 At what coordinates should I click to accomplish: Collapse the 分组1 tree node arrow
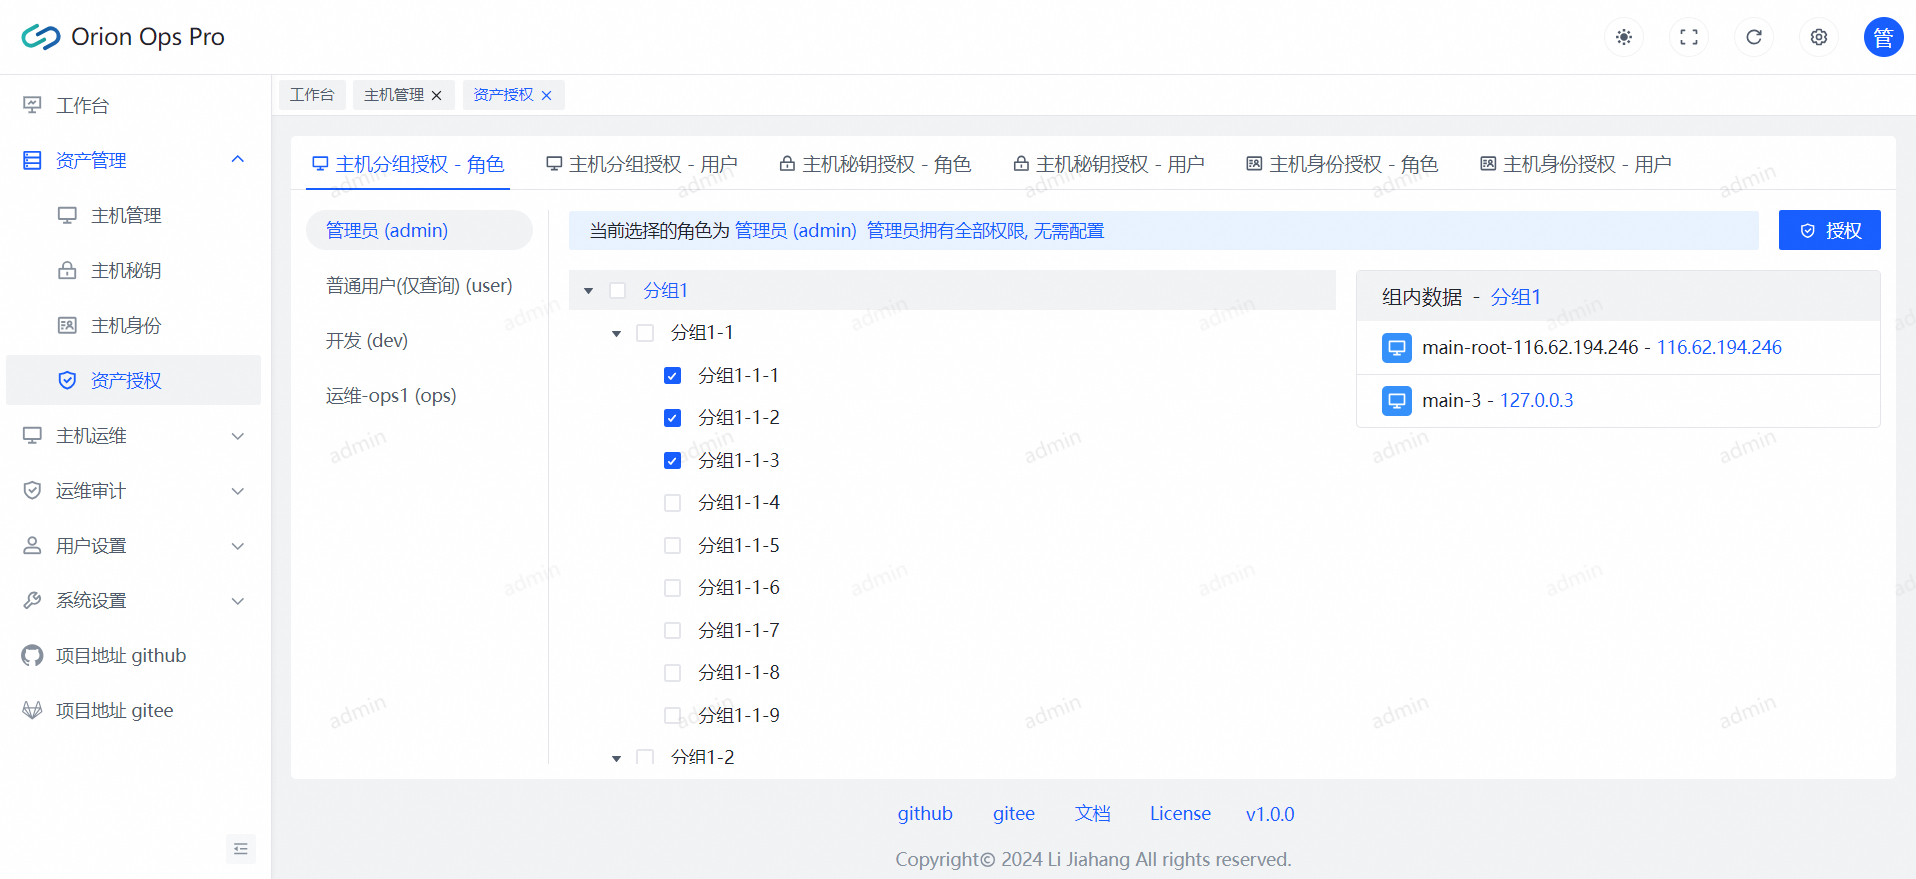click(589, 291)
